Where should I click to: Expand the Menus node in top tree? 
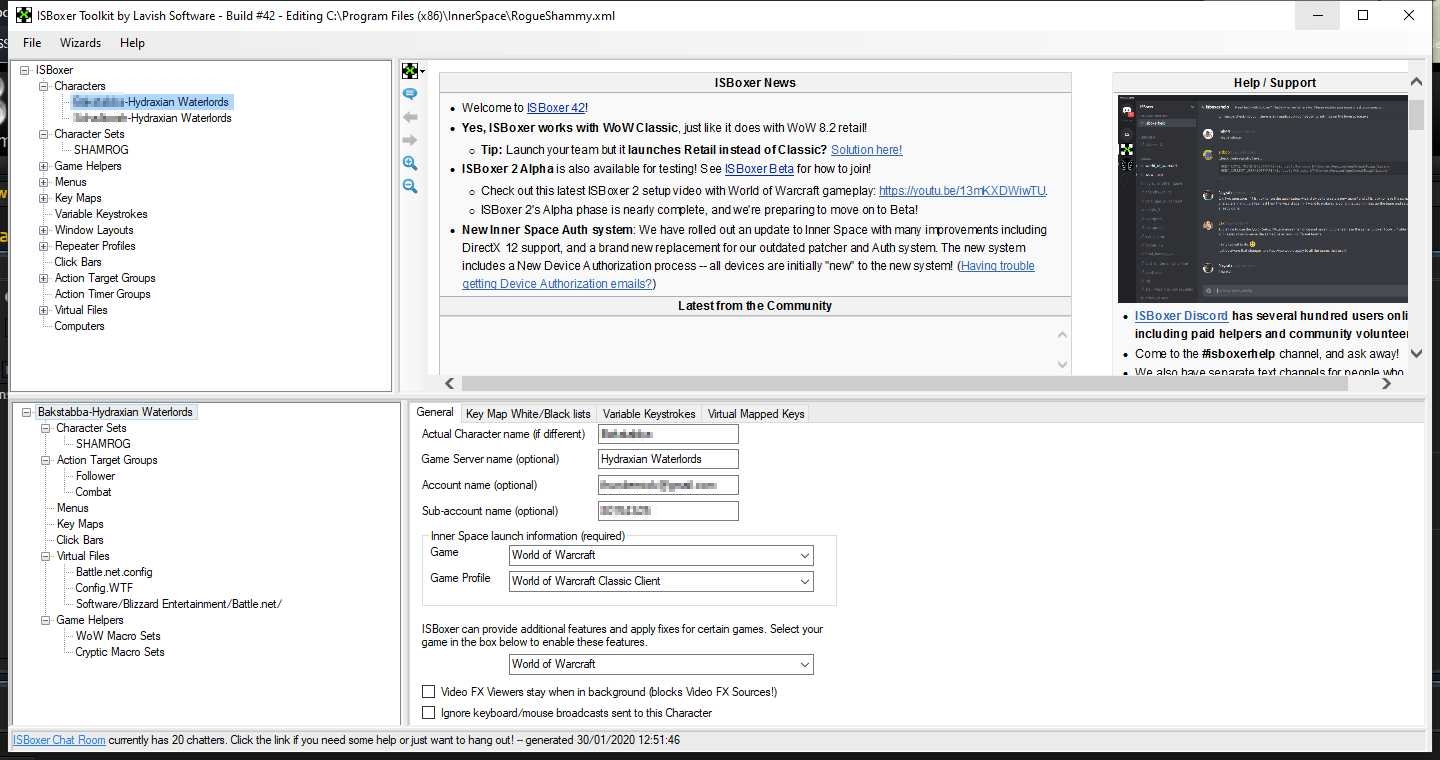[x=44, y=182]
